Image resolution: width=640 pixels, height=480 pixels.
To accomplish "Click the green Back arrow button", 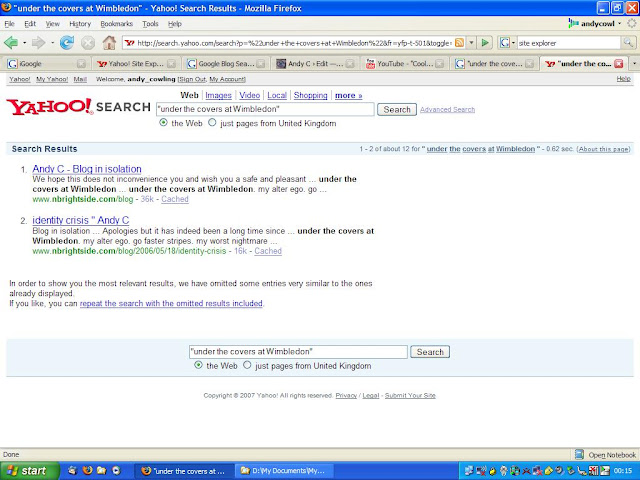I will (11, 42).
